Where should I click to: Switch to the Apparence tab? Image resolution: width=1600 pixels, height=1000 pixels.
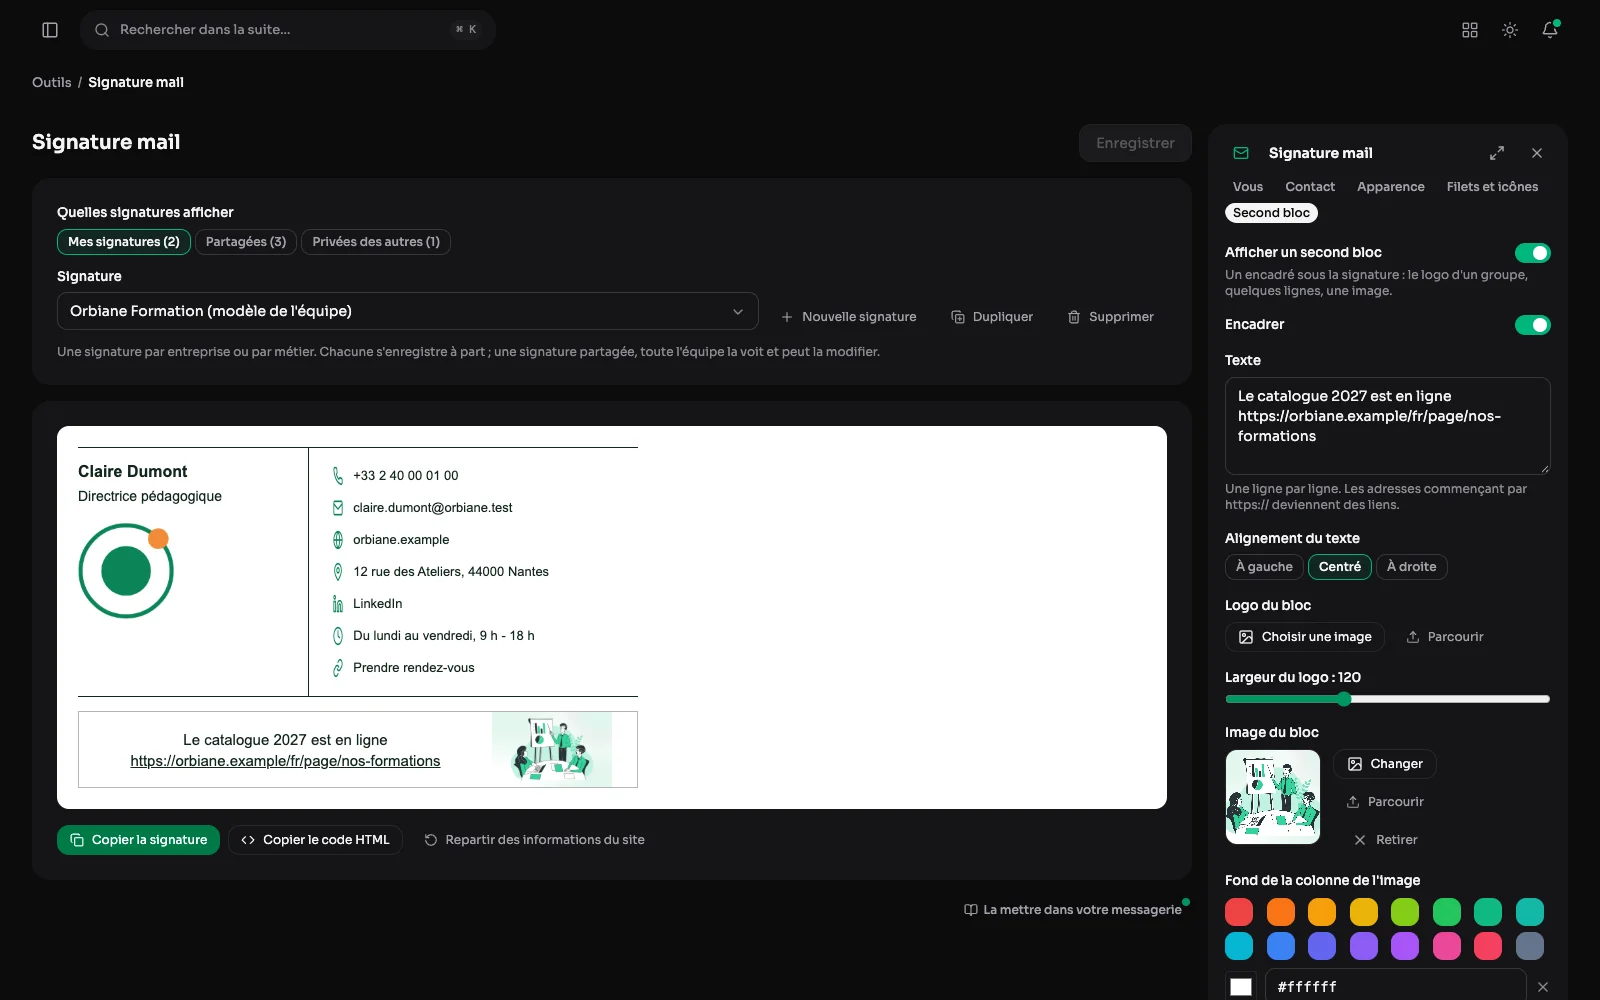point(1391,187)
